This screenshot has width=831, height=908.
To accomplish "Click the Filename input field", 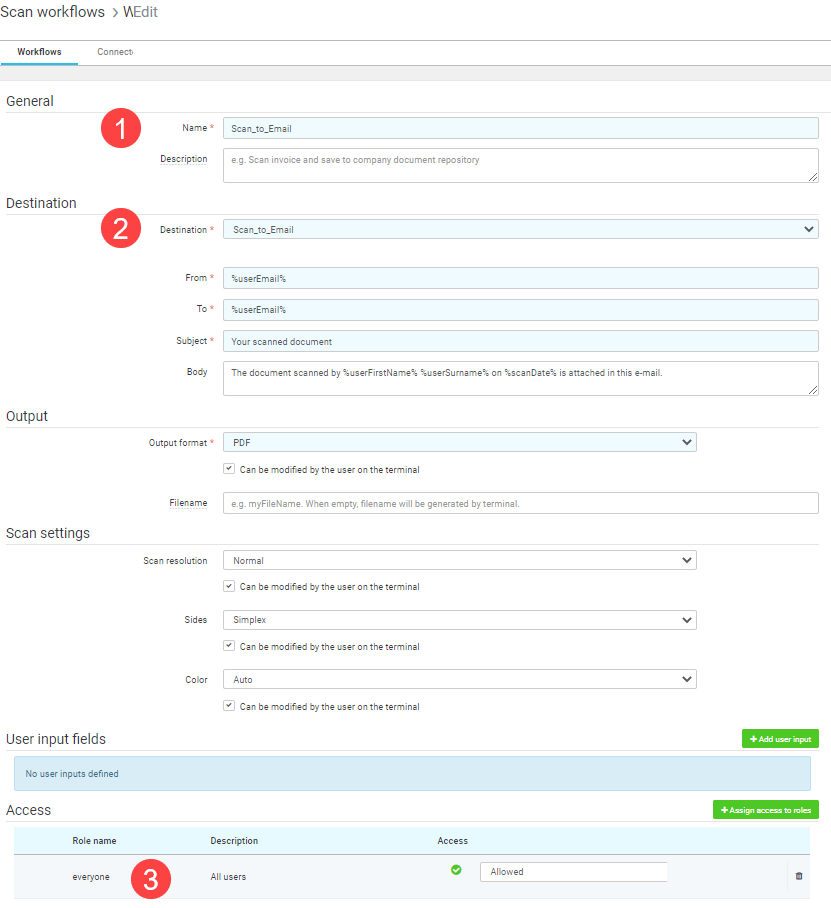I will pyautogui.click(x=521, y=503).
